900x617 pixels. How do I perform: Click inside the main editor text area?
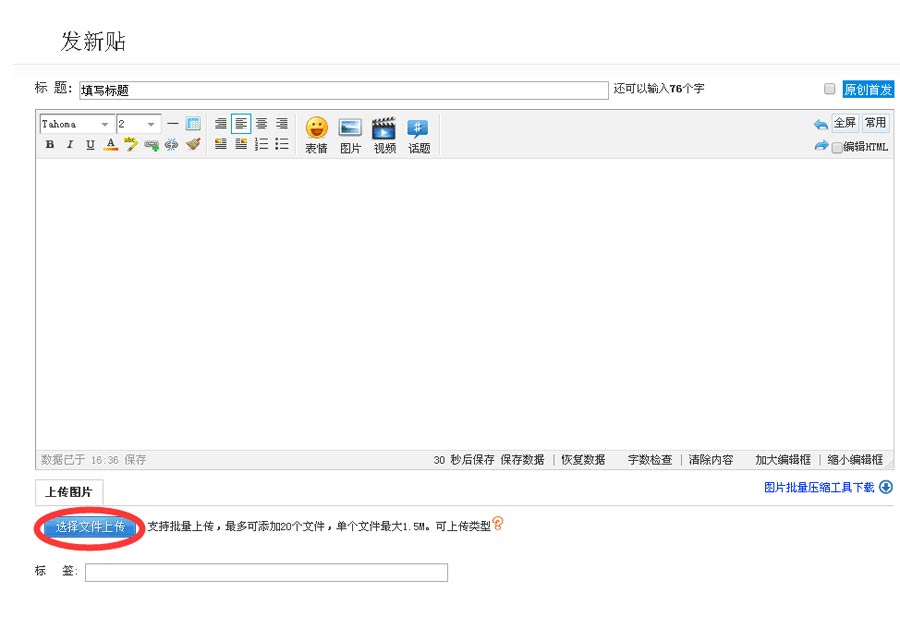tap(464, 304)
